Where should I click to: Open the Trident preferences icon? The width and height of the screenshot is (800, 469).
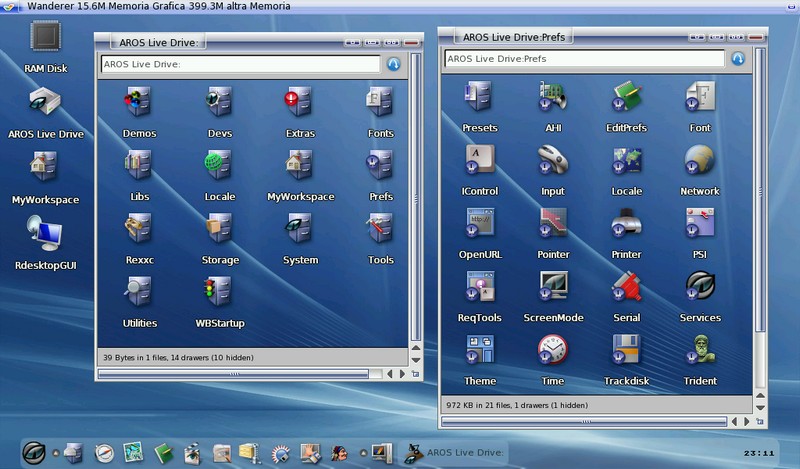tap(701, 349)
